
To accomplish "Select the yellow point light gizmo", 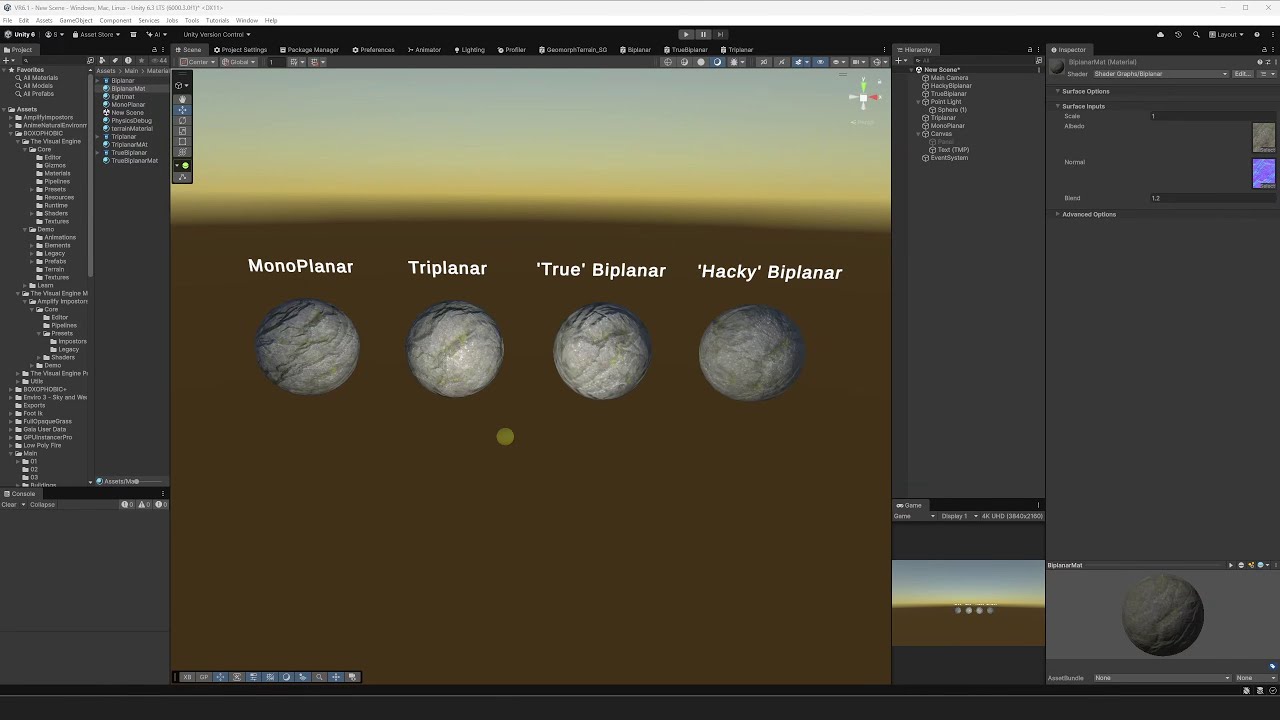I will (505, 437).
